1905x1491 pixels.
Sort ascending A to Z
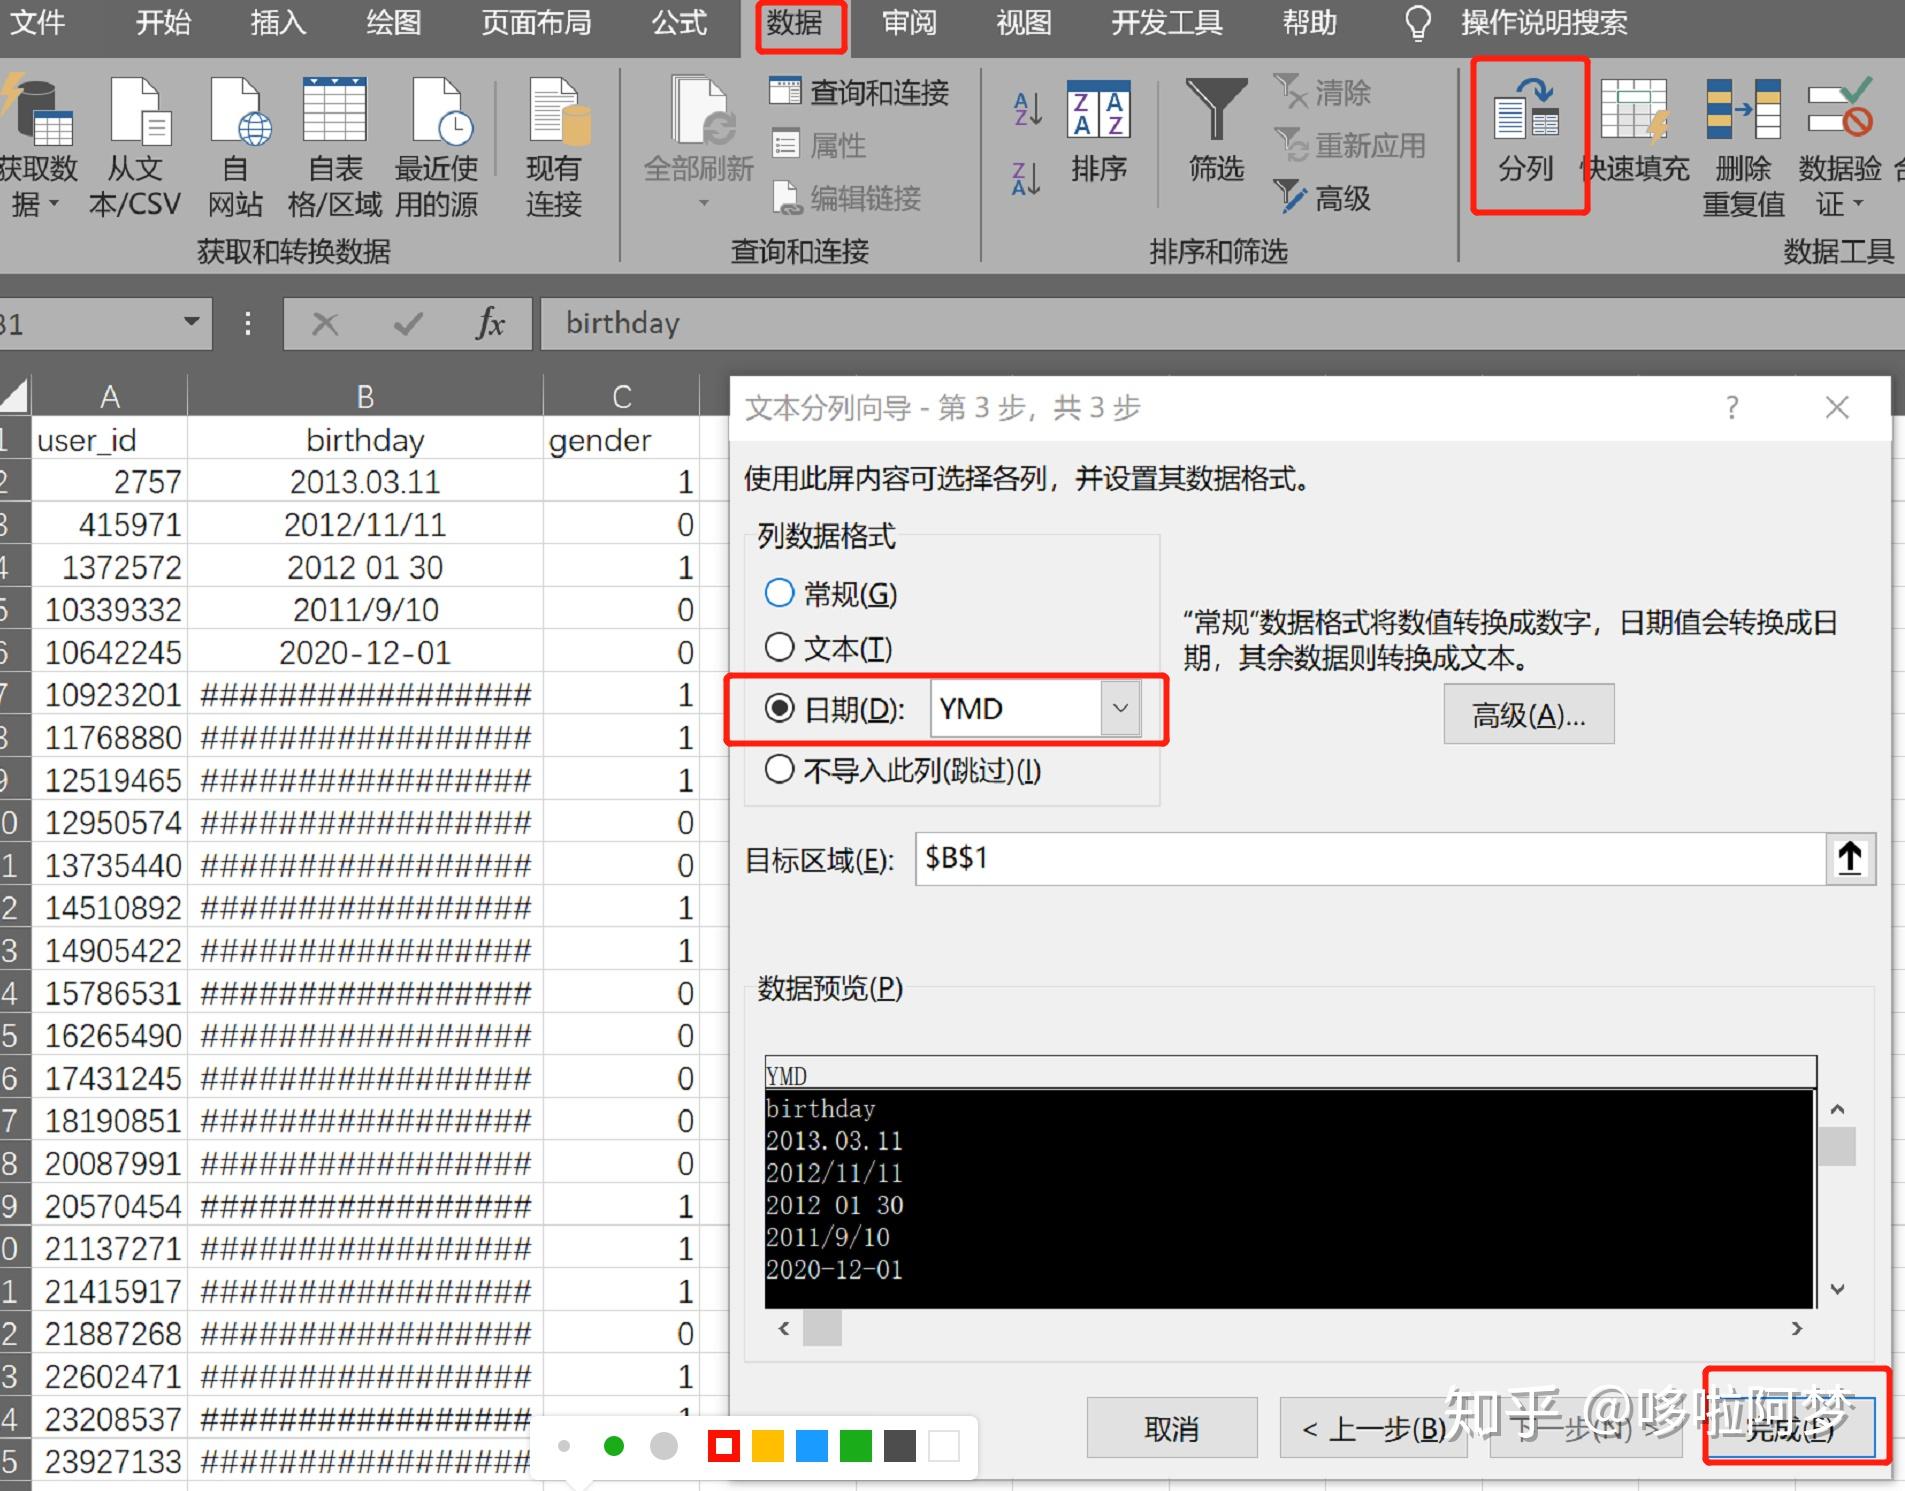tap(1028, 108)
